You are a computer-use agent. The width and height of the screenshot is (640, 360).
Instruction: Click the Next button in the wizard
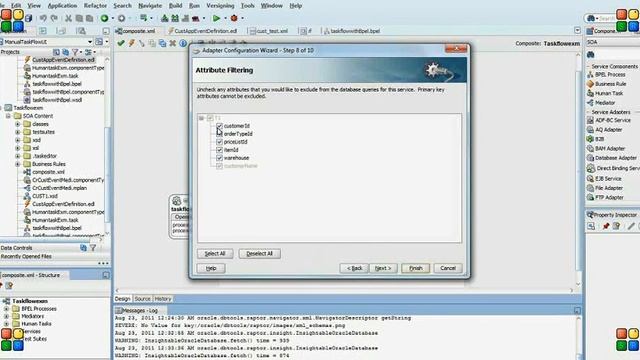pos(383,269)
